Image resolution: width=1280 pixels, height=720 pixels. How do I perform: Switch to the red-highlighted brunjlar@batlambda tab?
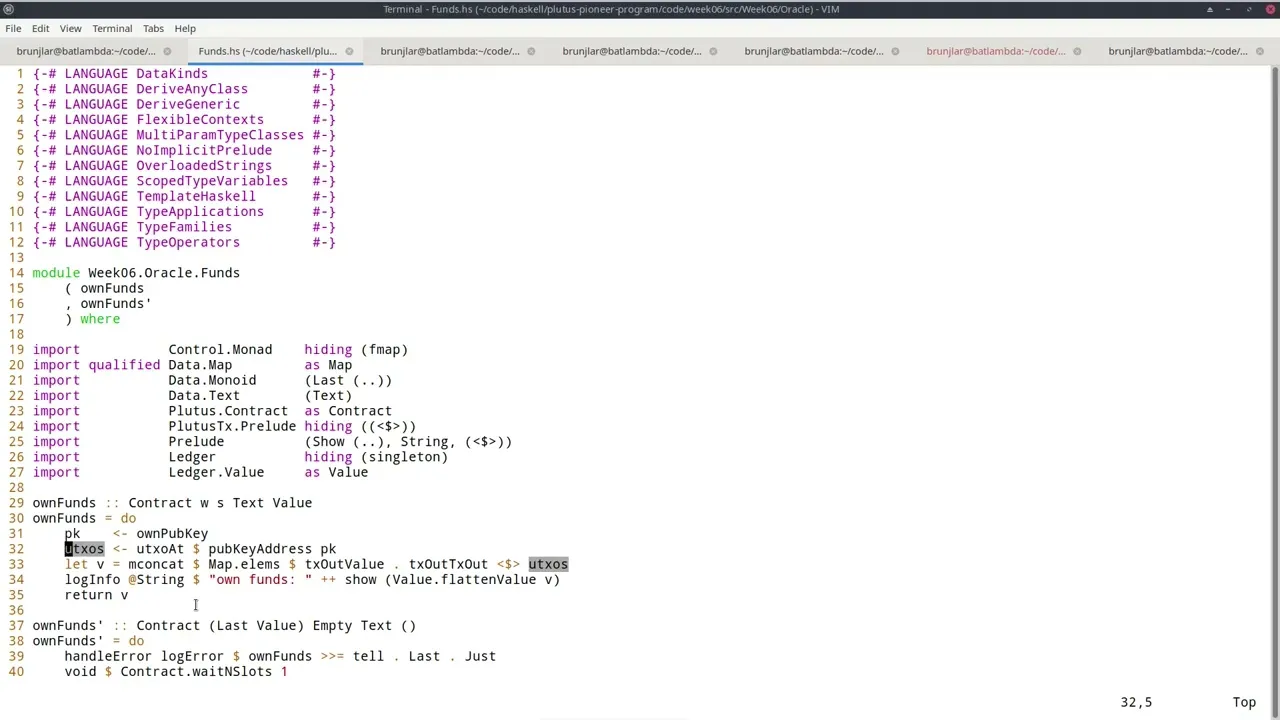995,51
